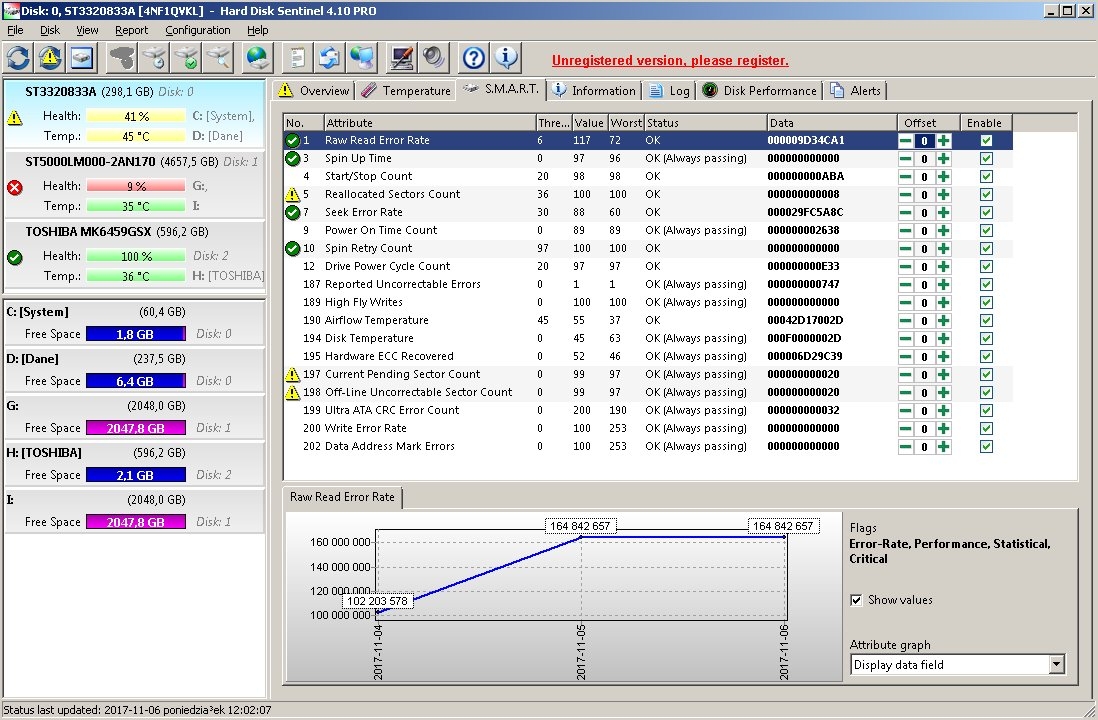Click the Raw Read Error Rate graph tab
Screen dimensions: 1098x720
click(342, 497)
